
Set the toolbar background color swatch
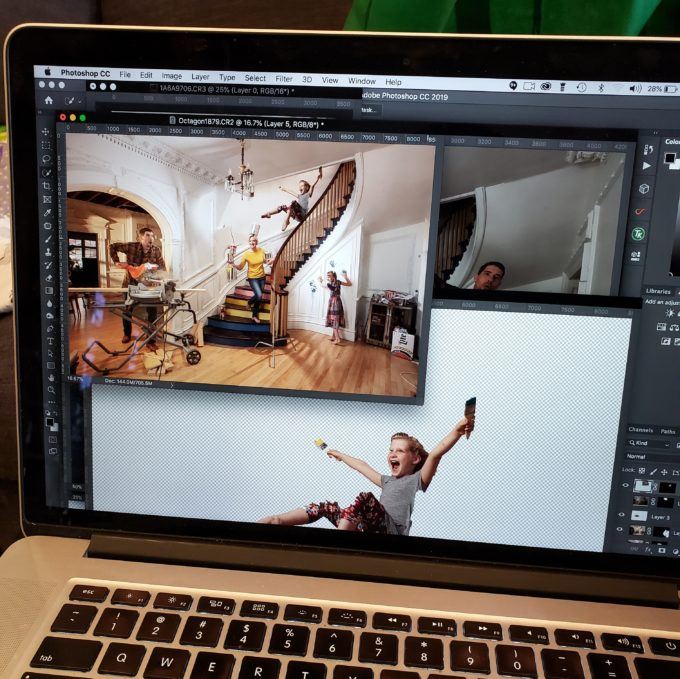(x=55, y=427)
